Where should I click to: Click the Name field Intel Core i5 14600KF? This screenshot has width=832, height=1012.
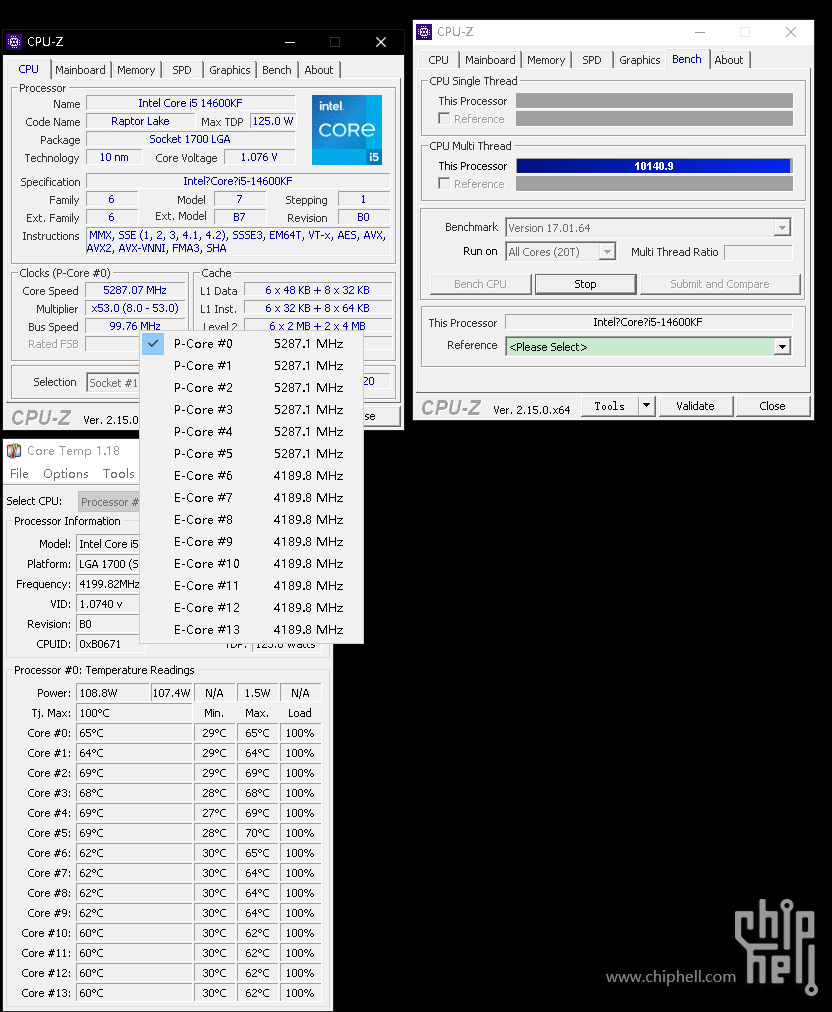click(190, 103)
